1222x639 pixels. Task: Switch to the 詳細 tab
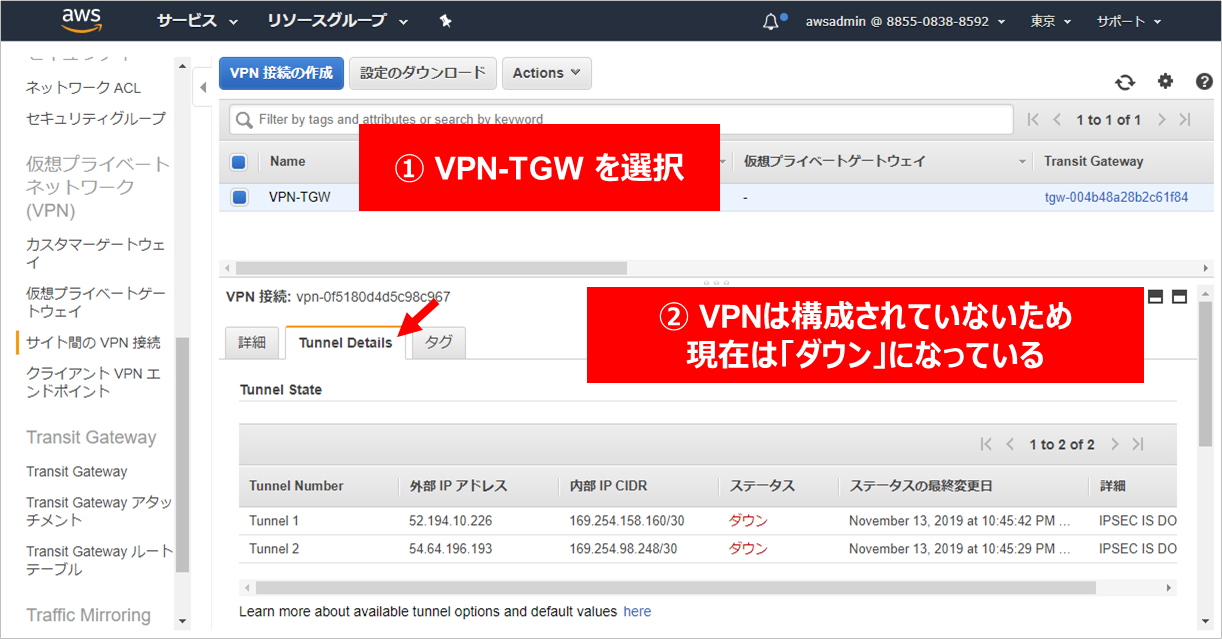click(252, 342)
